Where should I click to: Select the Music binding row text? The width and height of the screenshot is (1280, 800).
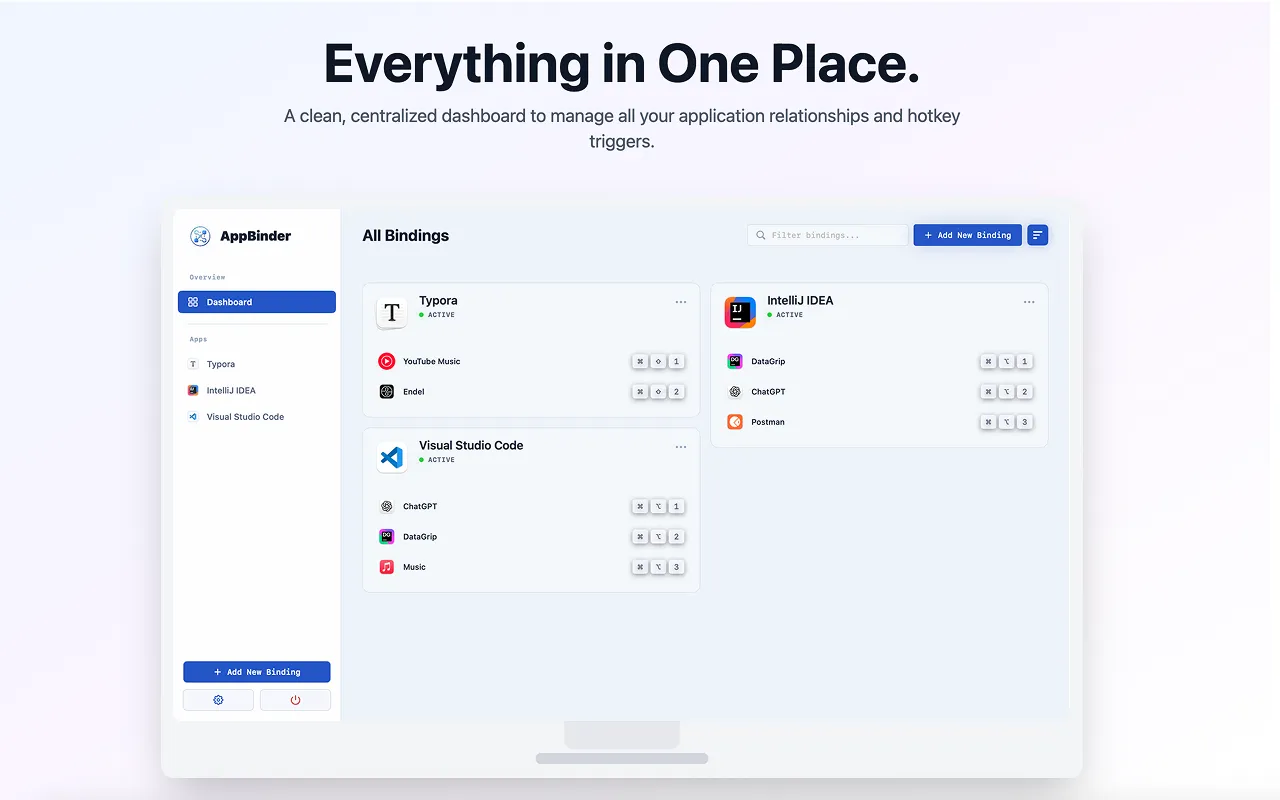point(414,567)
